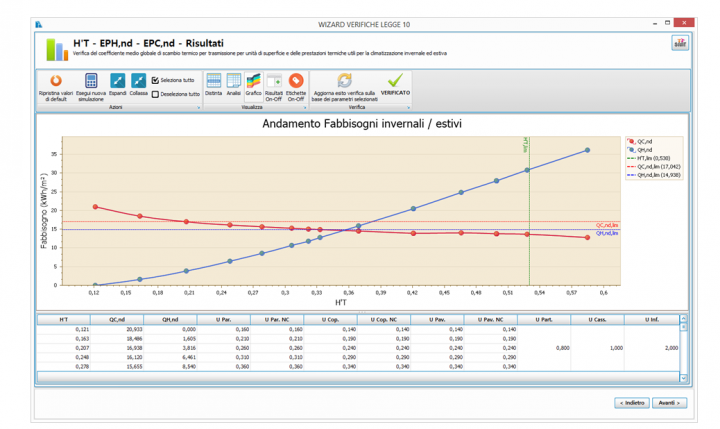Expand the Visualizza group launcher arrow
The height and width of the screenshot is (429, 720).
click(x=304, y=107)
